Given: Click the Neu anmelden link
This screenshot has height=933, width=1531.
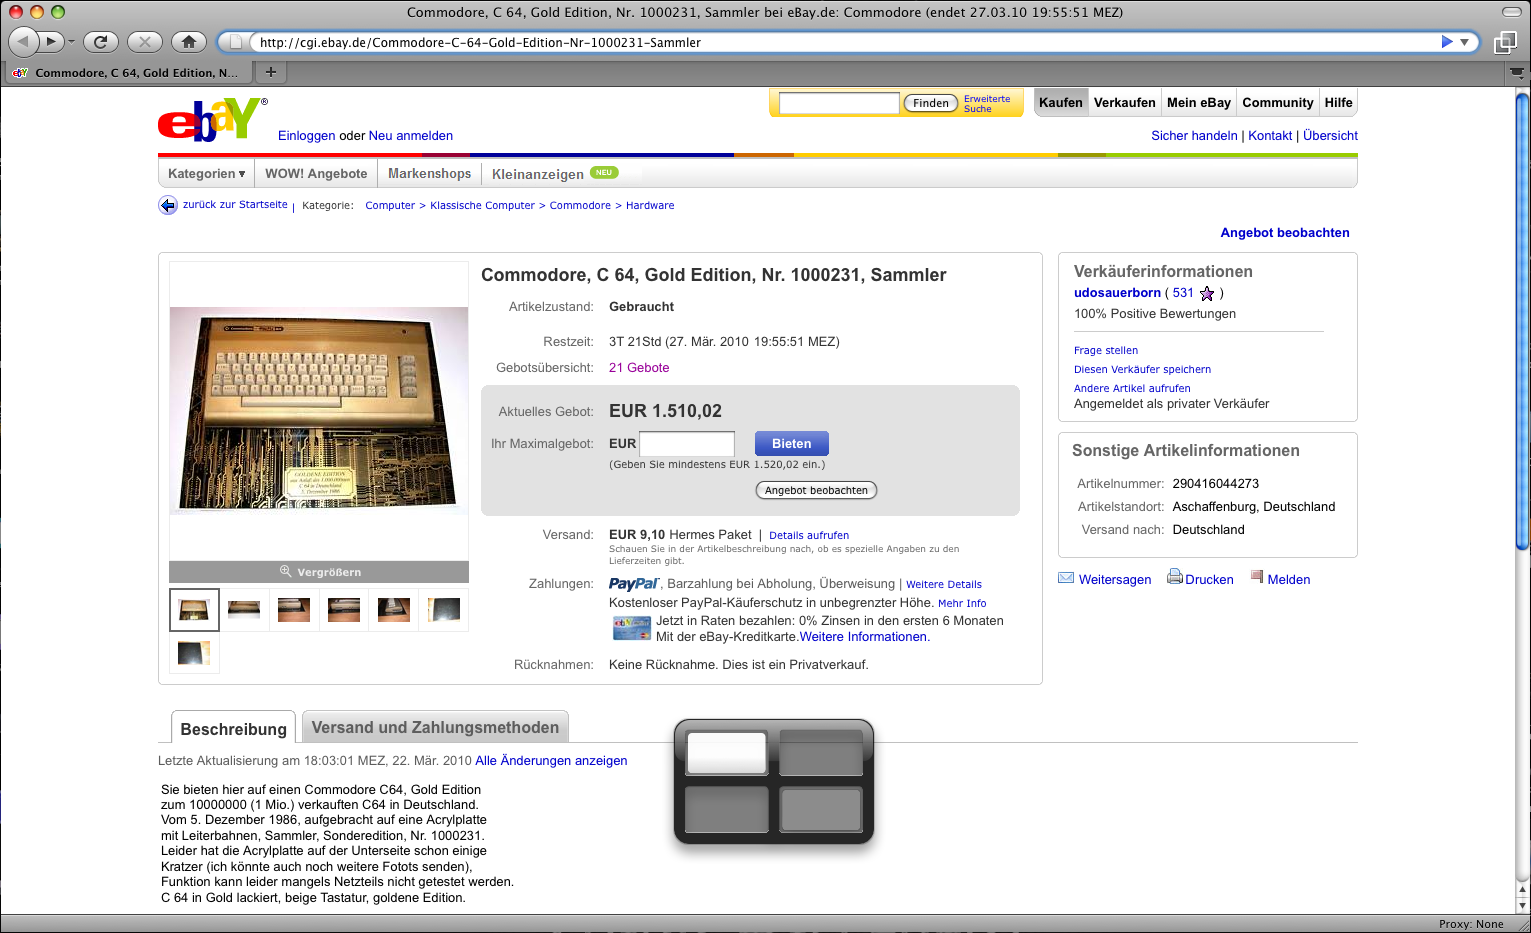Looking at the screenshot, I should pyautogui.click(x=410, y=136).
